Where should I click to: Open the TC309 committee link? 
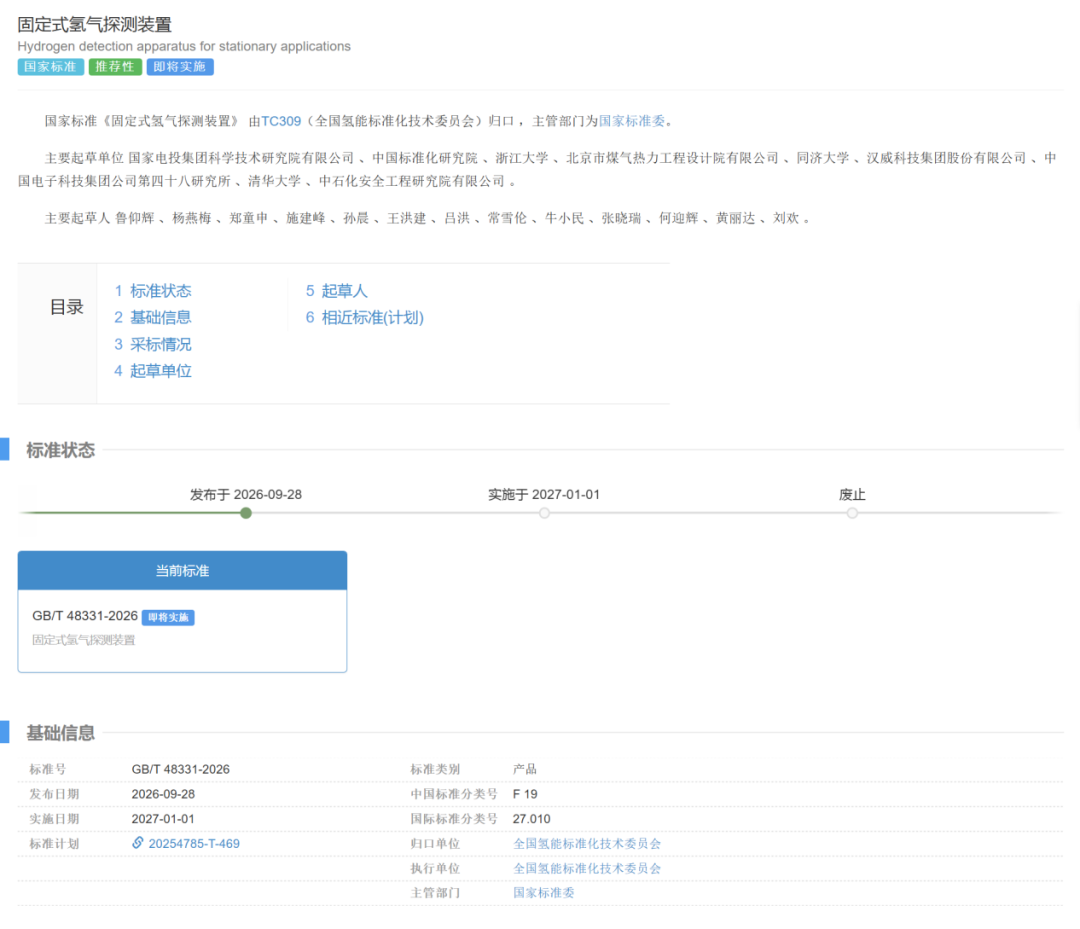281,121
